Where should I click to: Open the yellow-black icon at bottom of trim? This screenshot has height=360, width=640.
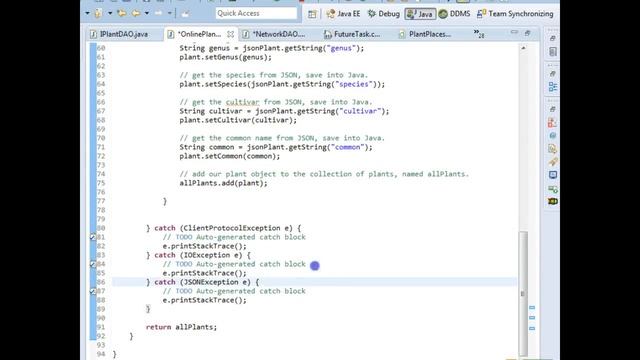tap(553, 201)
